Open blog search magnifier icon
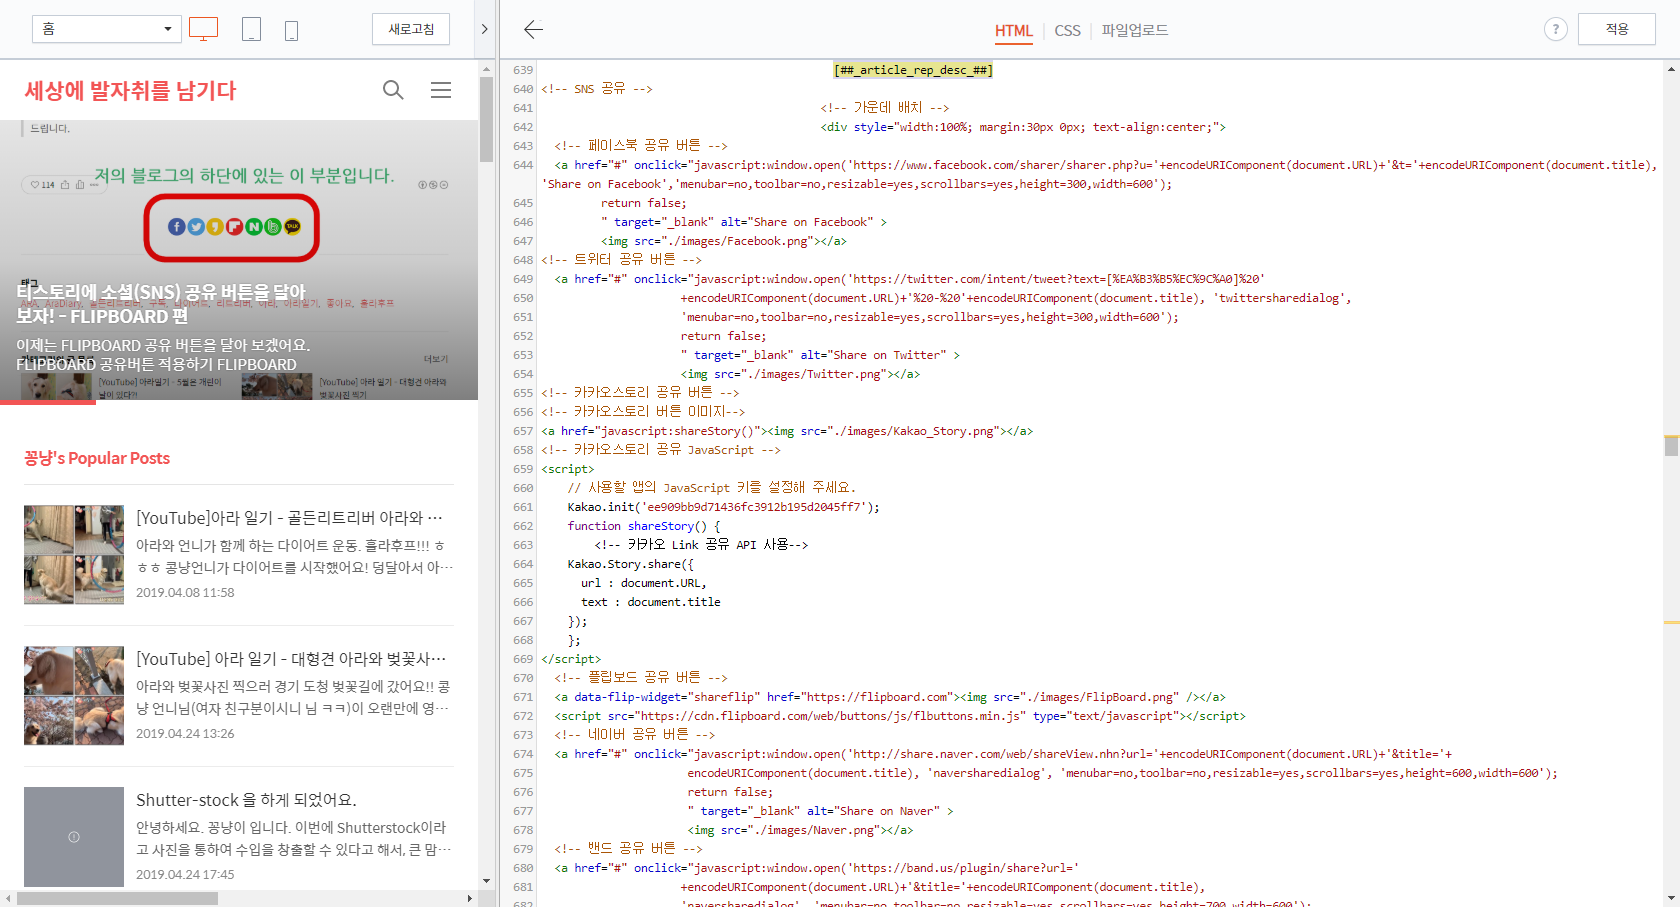Viewport: 1680px width, 907px height. (x=393, y=90)
